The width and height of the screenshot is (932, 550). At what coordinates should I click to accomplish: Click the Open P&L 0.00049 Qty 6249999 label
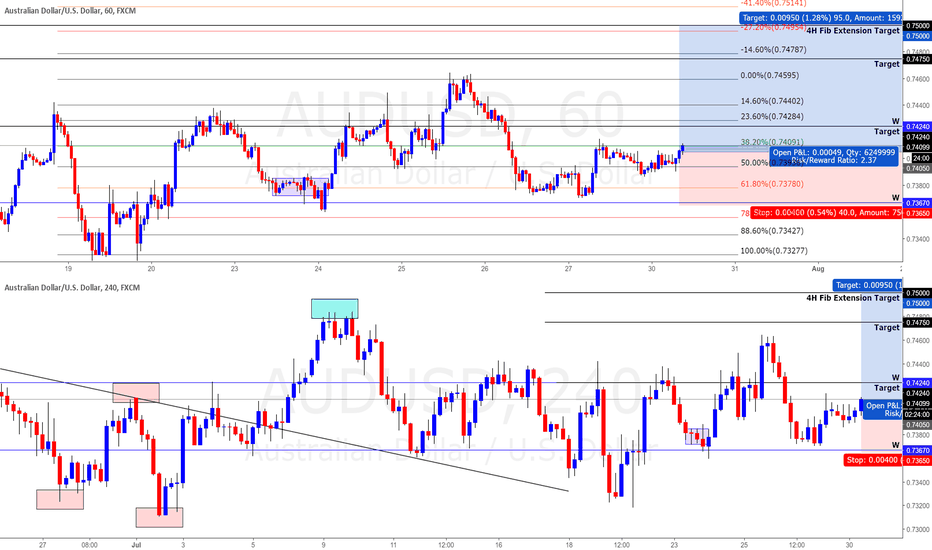(834, 156)
